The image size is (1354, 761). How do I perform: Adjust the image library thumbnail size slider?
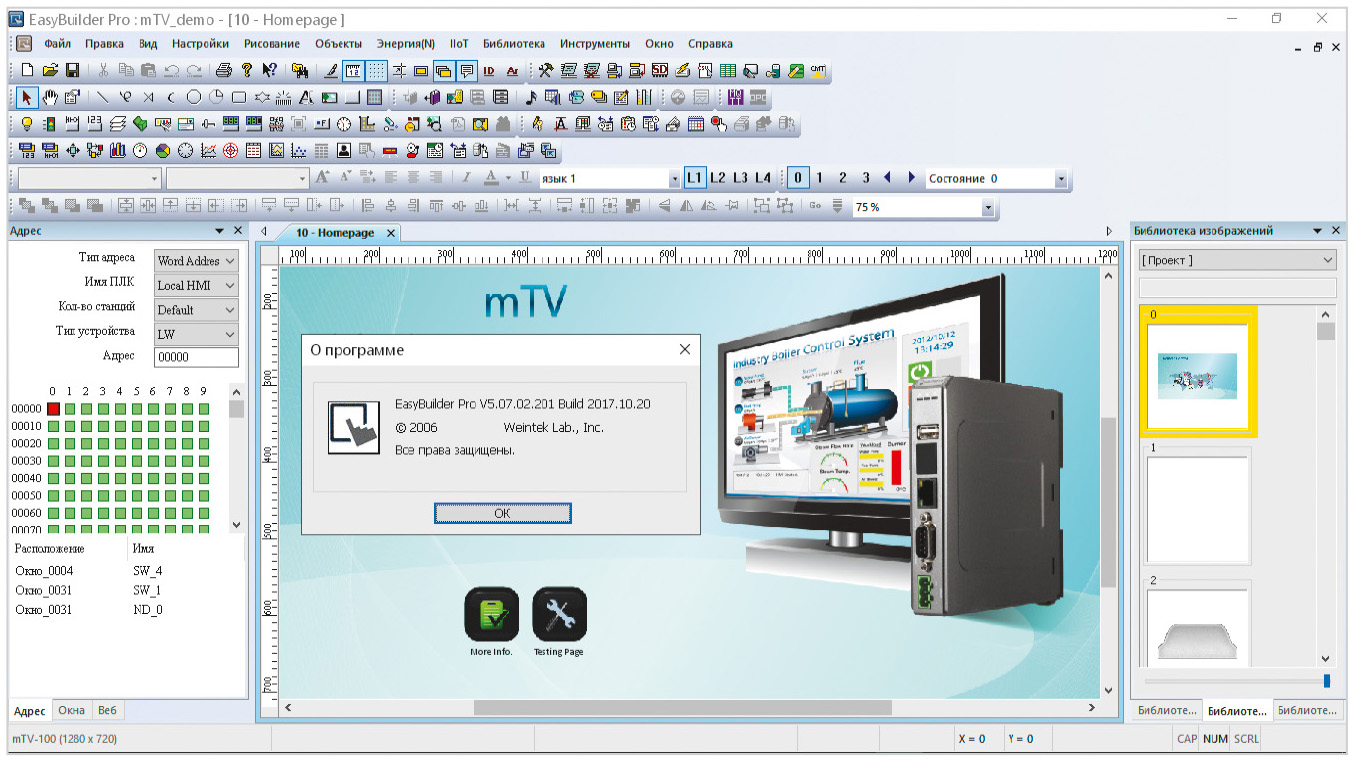[1327, 681]
